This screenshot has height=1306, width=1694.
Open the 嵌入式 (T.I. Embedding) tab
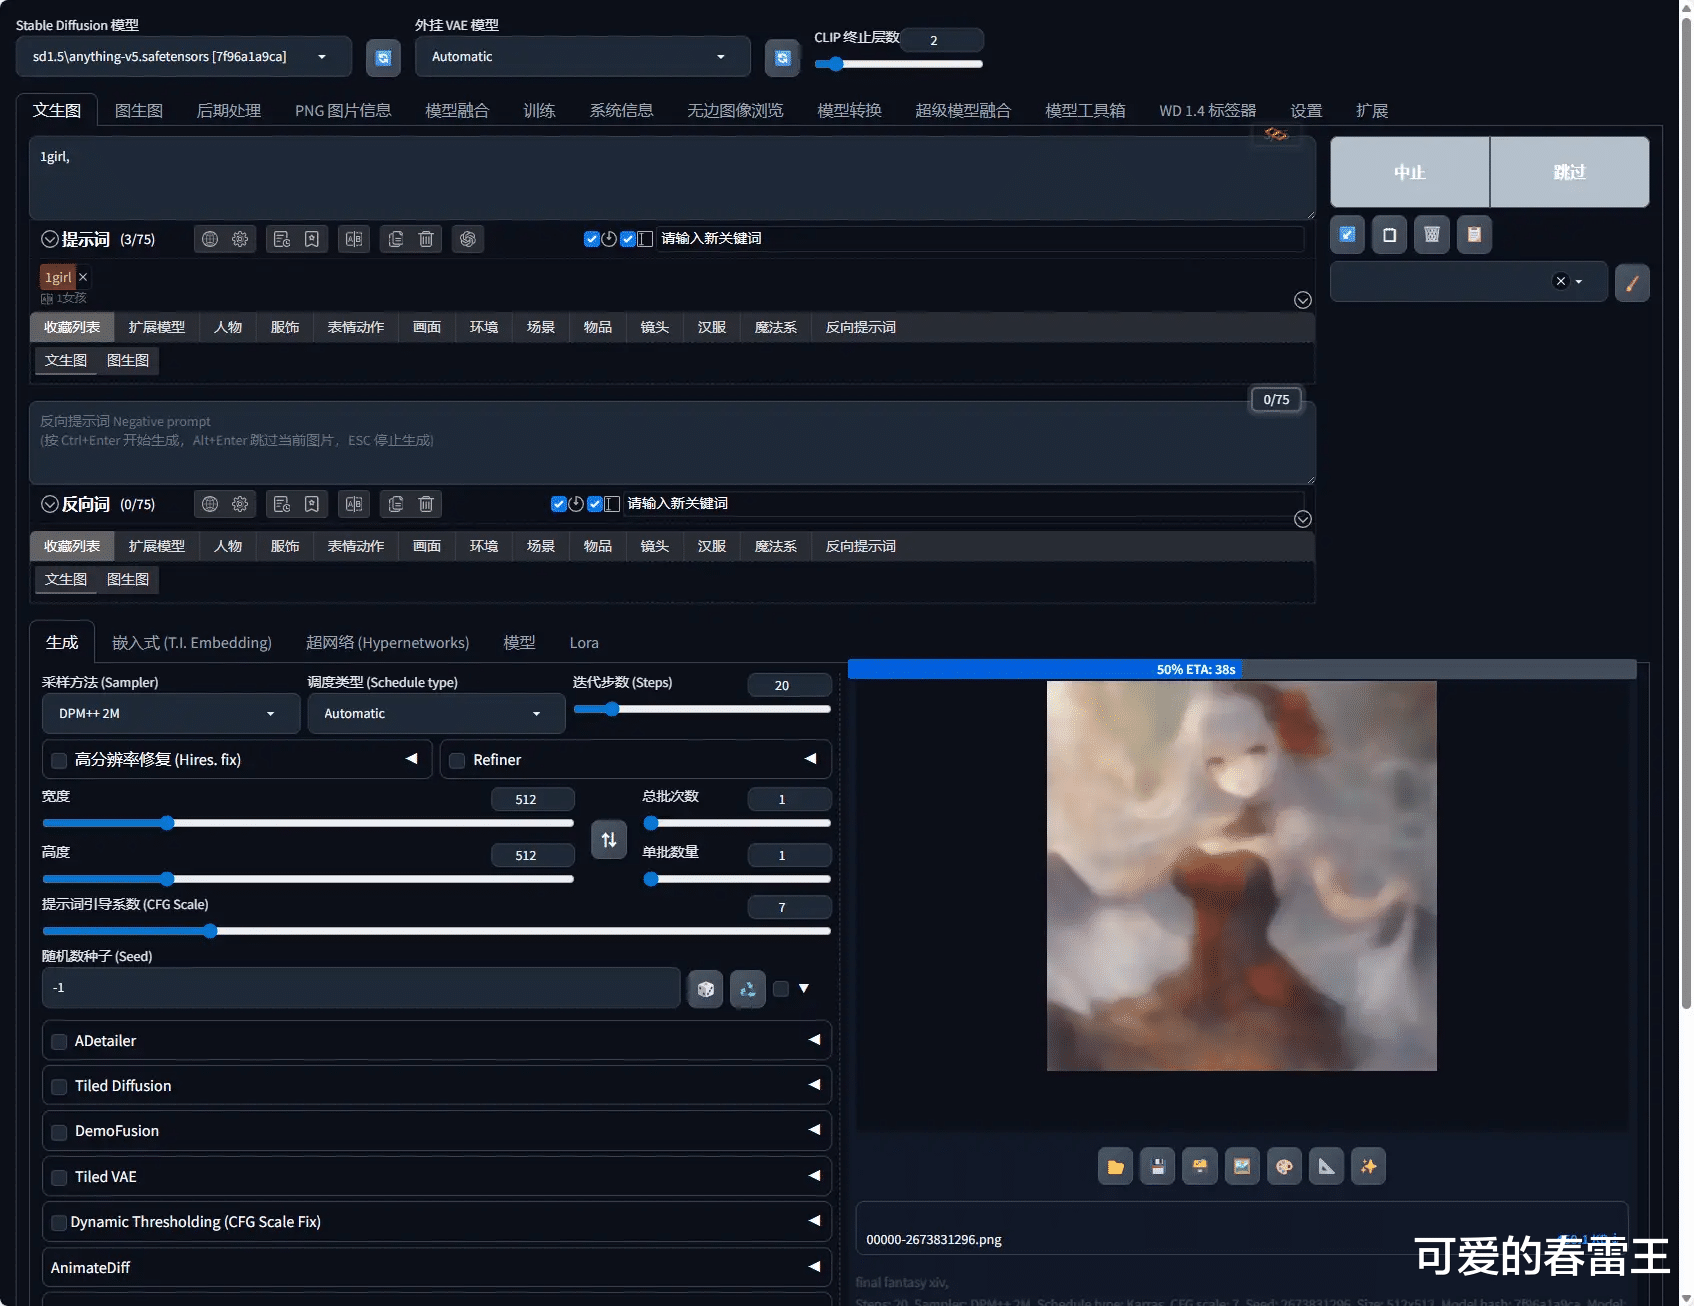point(192,642)
